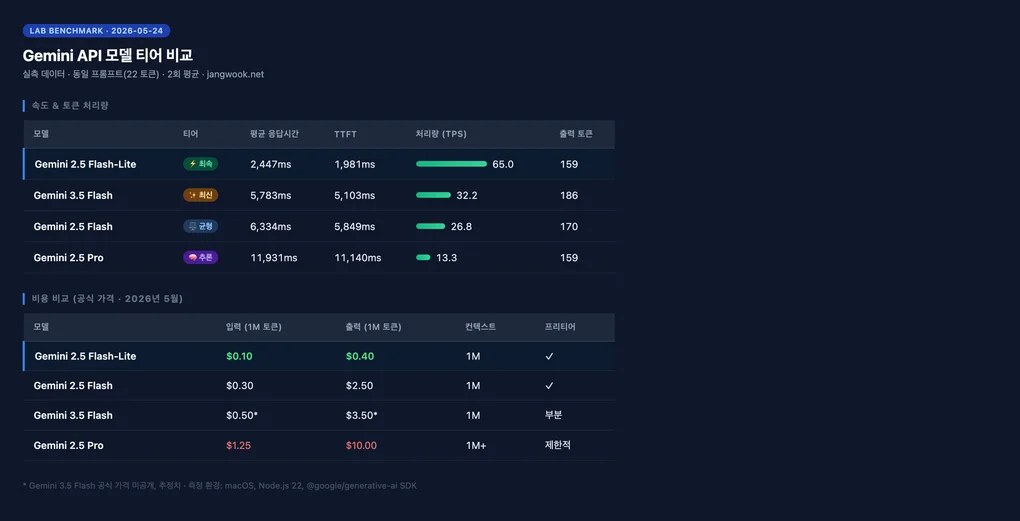The height and width of the screenshot is (521, 1020).
Task: Click the TTFT column header
Action: click(345, 134)
